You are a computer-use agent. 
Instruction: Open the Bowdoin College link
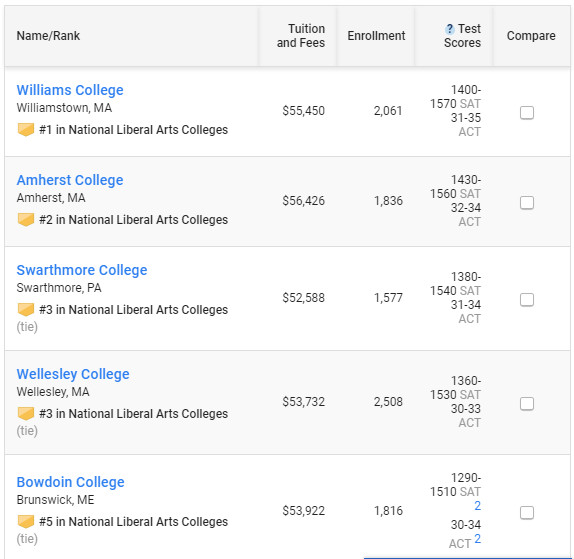[71, 482]
